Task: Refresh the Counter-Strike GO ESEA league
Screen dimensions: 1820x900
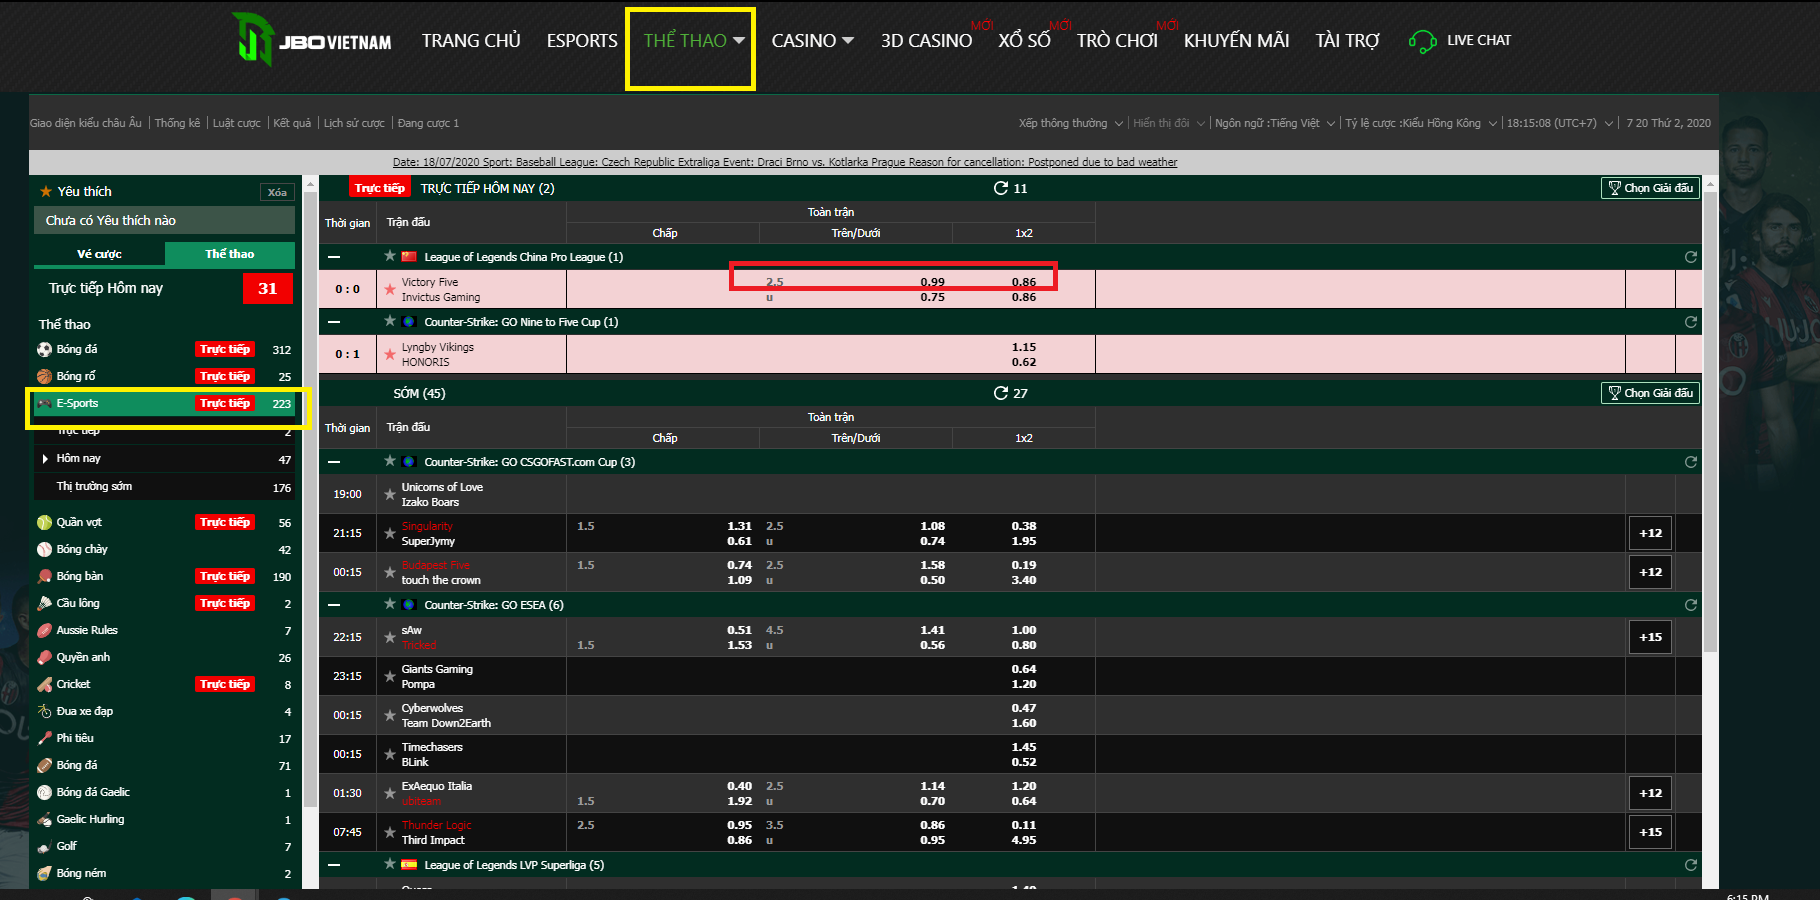Action: [x=1691, y=605]
